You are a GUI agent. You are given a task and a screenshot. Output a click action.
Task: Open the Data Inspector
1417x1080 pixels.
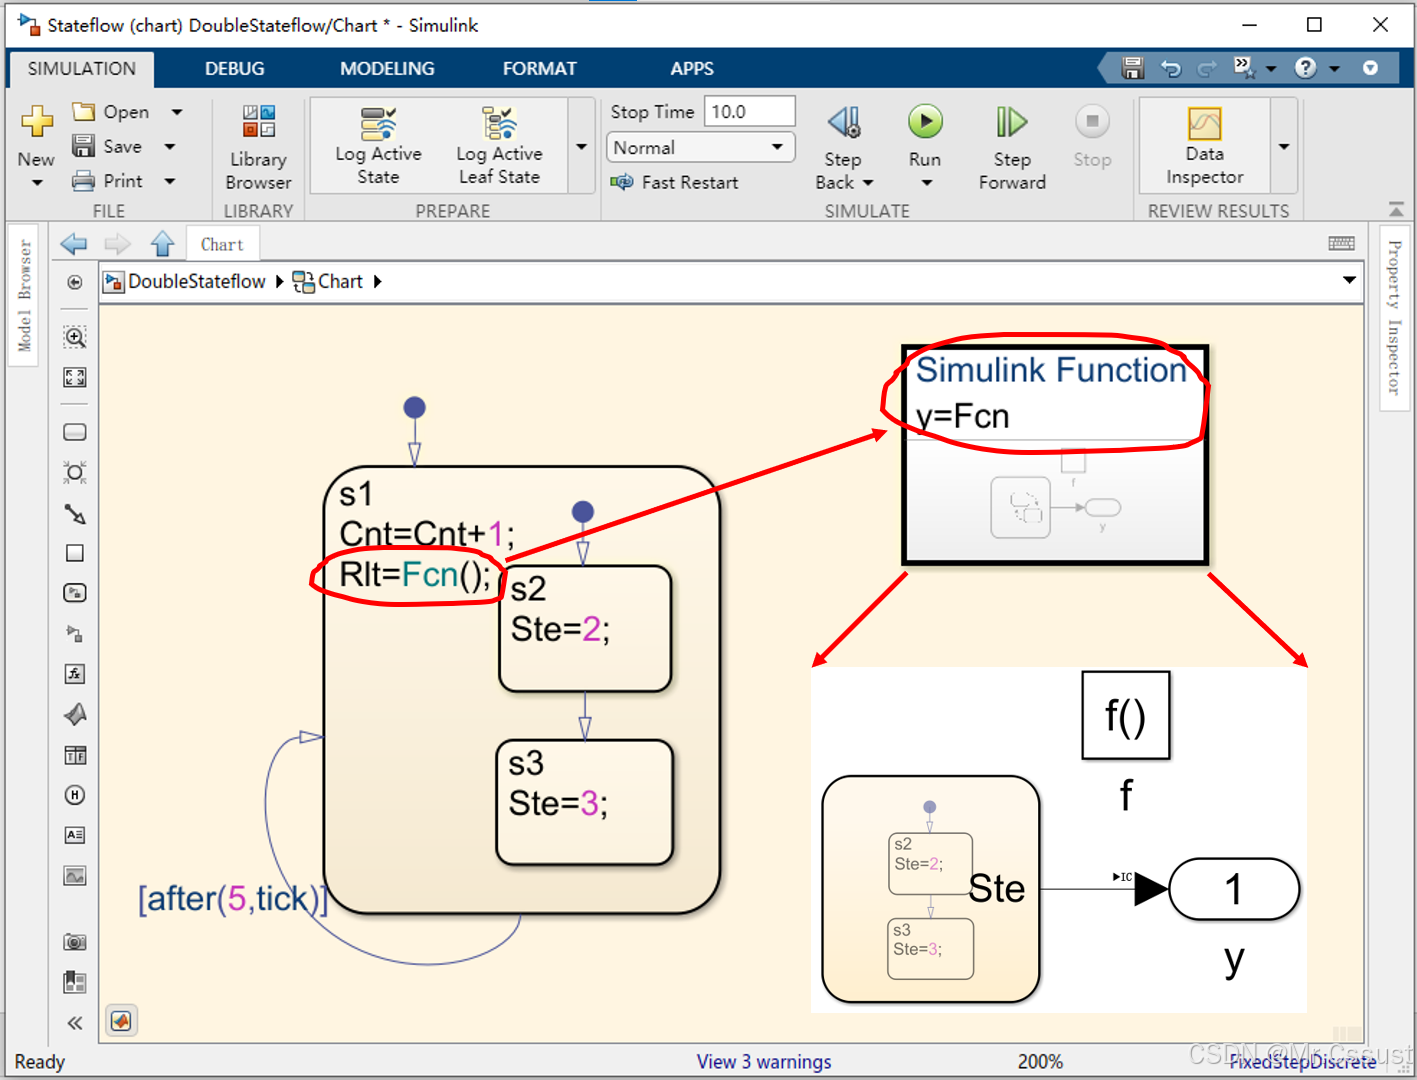pyautogui.click(x=1204, y=147)
